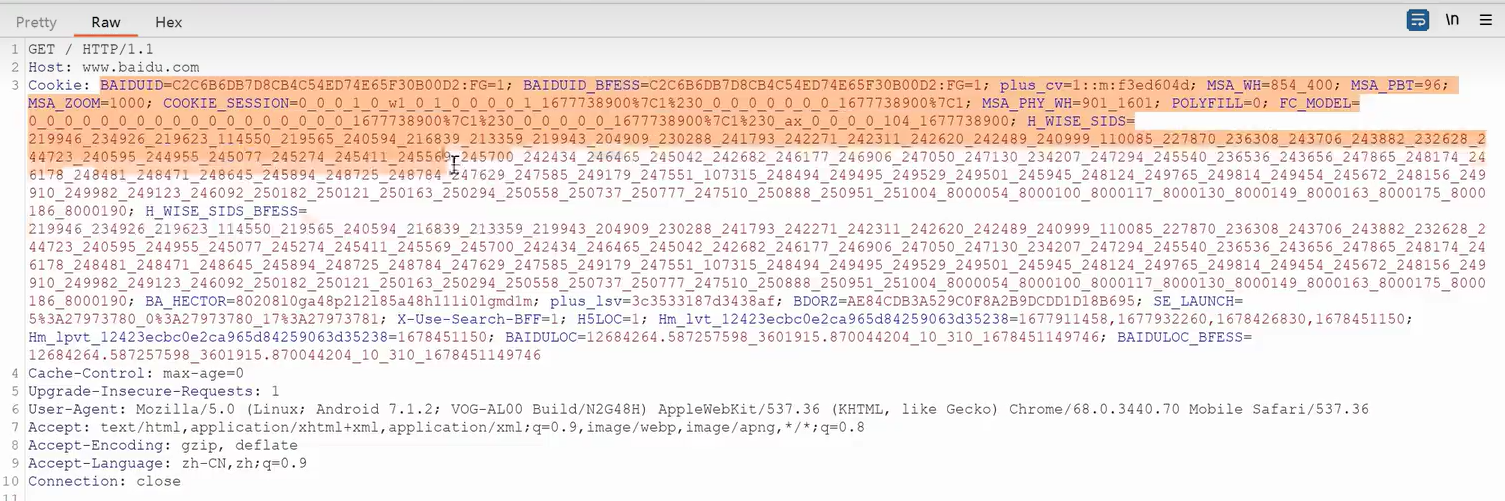Click the BAIDULOC cookie name
This screenshot has height=501, width=1505.
coord(541,337)
